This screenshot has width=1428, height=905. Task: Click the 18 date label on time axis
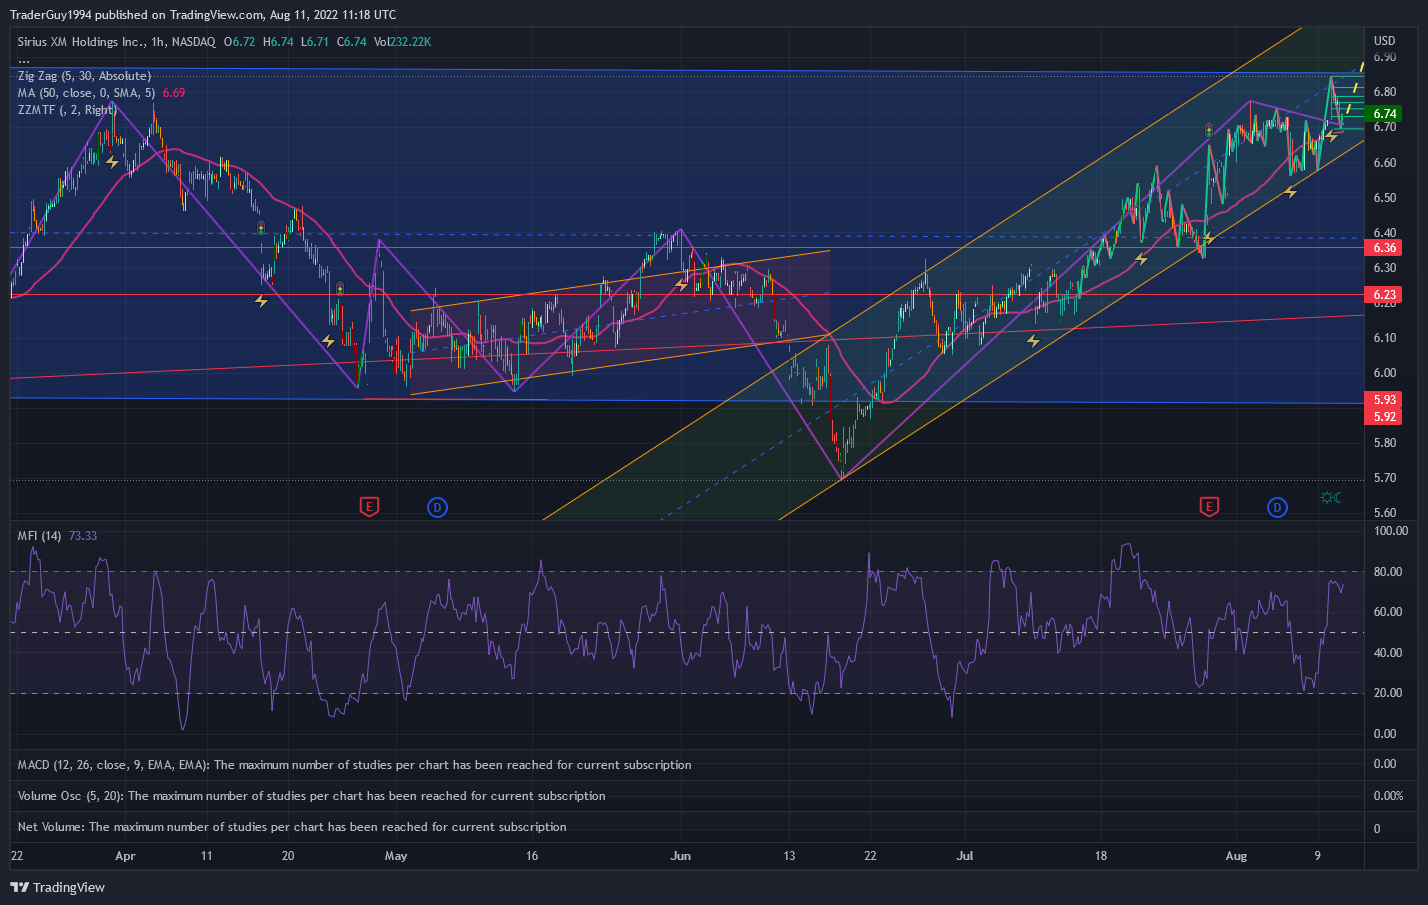click(x=1100, y=856)
